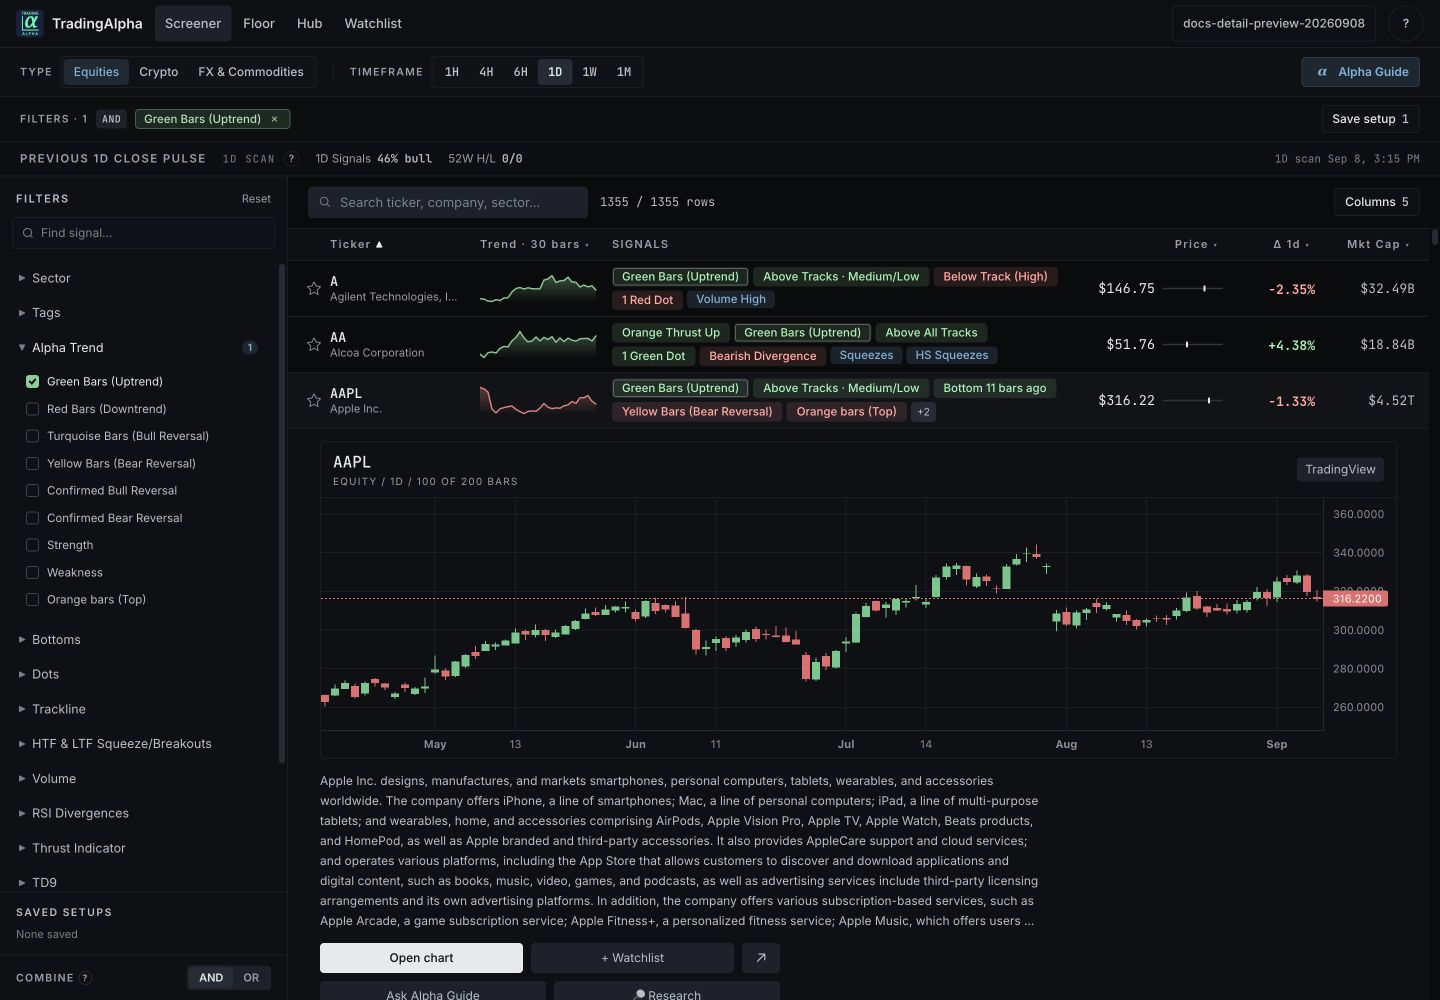Focus the Find signal search field

click(143, 233)
